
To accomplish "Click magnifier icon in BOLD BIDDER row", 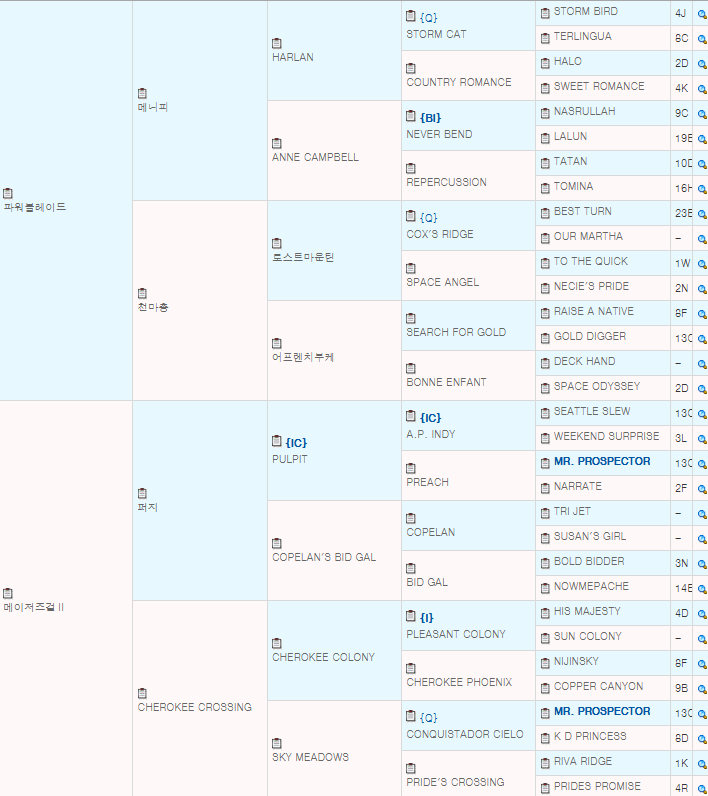I will pyautogui.click(x=702, y=564).
